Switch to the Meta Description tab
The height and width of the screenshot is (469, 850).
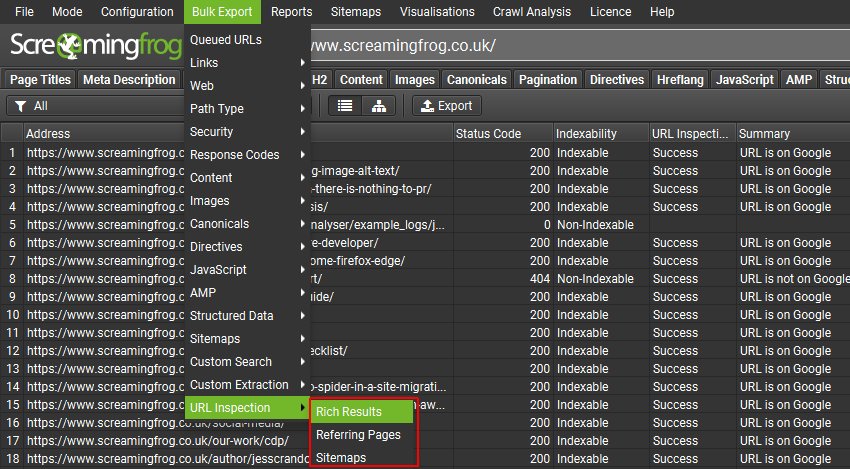point(129,80)
